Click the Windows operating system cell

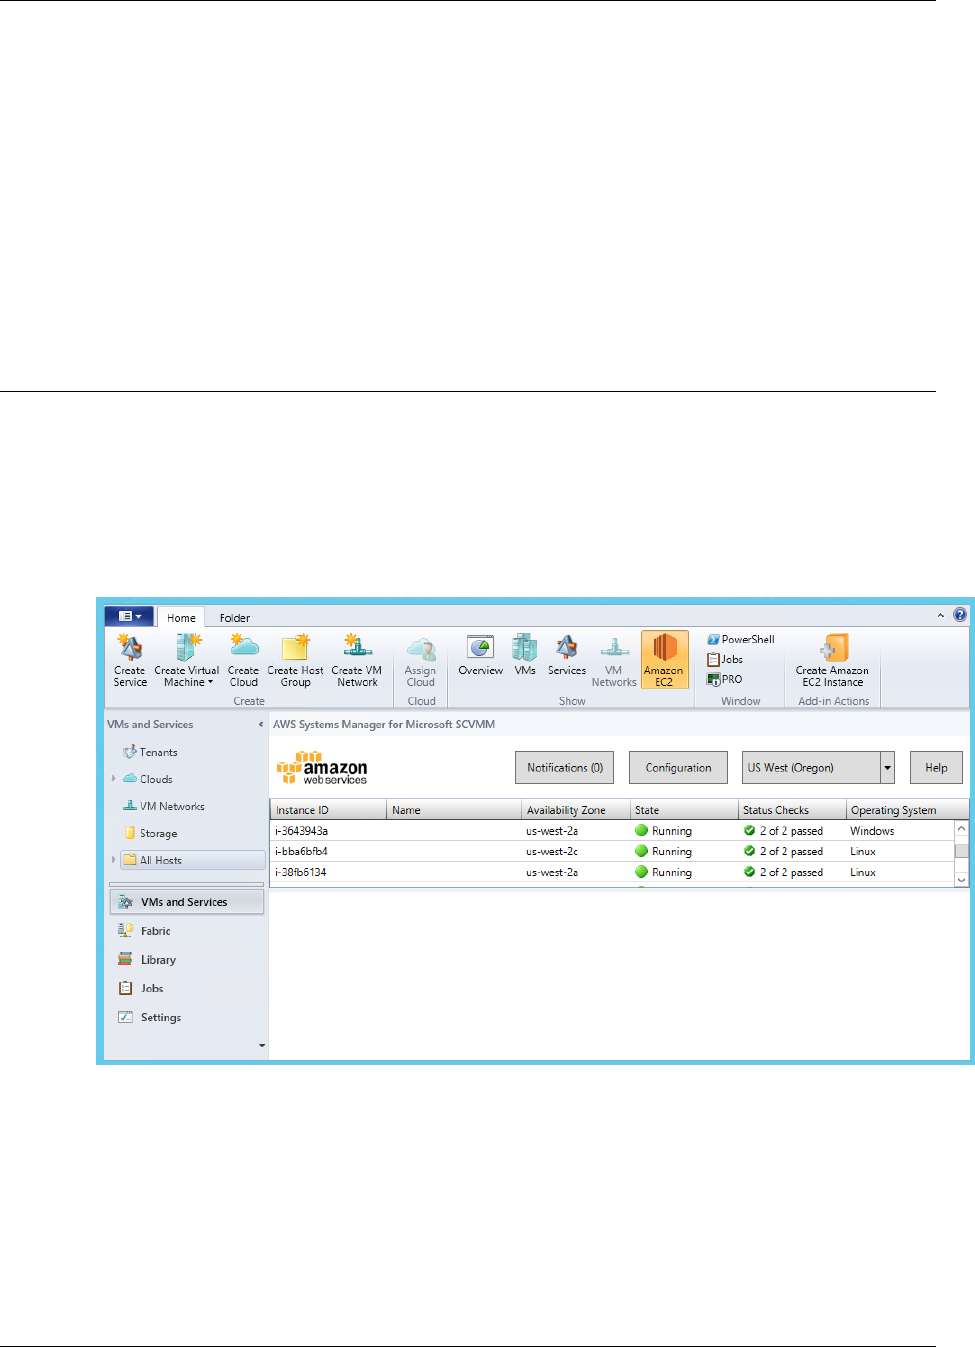(872, 831)
